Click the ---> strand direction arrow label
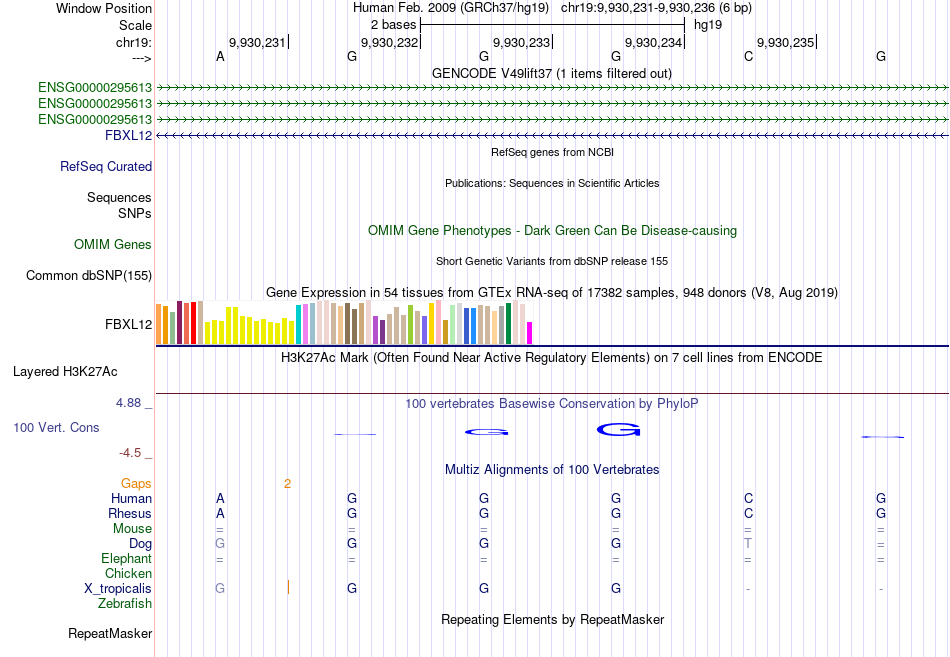Viewport: 950px width, 657px height. (x=141, y=58)
